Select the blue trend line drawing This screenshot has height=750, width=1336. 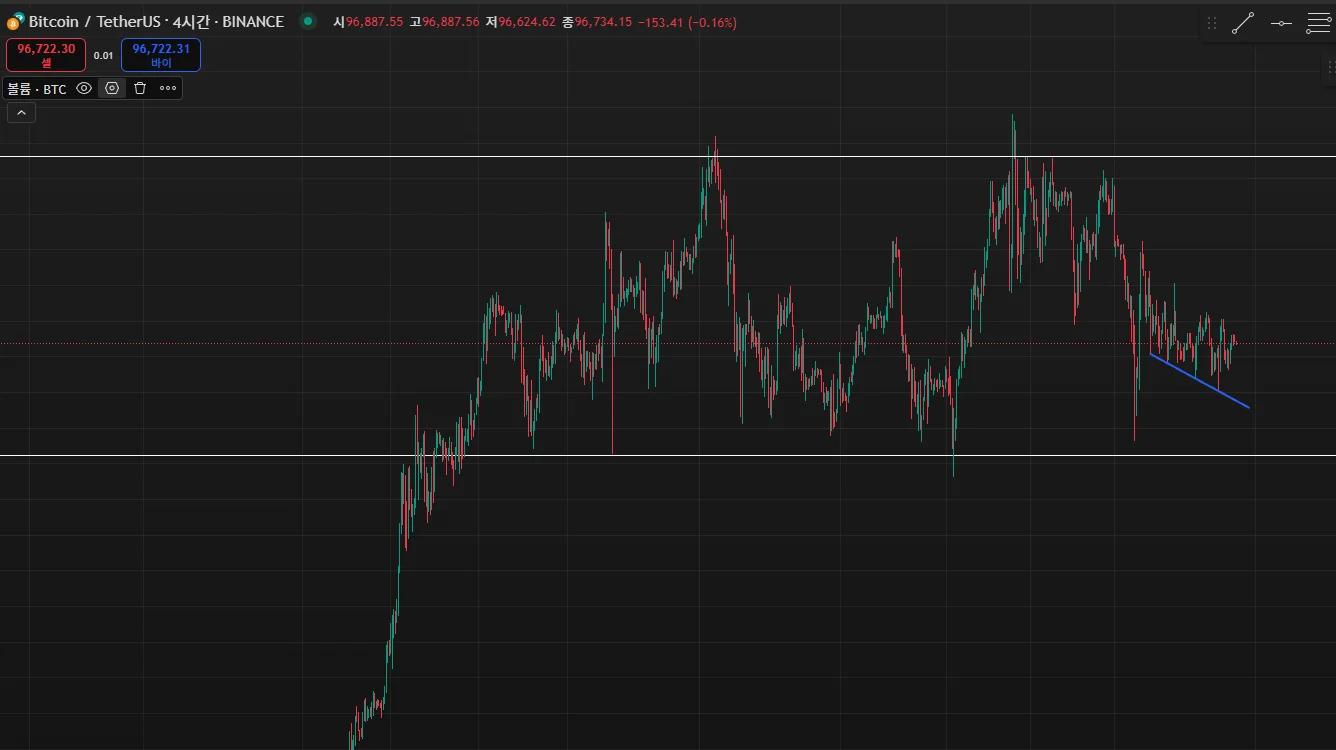pyautogui.click(x=1200, y=381)
